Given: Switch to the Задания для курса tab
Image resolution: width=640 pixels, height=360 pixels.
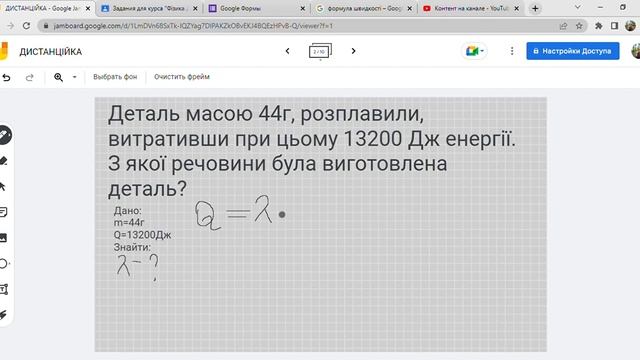Looking at the screenshot, I should [x=149, y=9].
